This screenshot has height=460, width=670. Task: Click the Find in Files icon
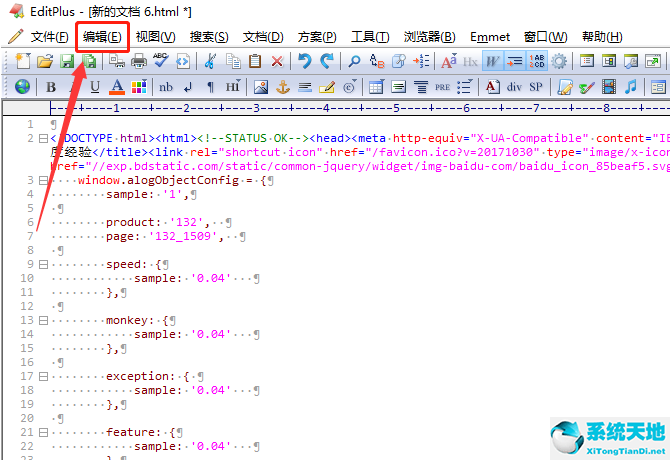[x=398, y=62]
